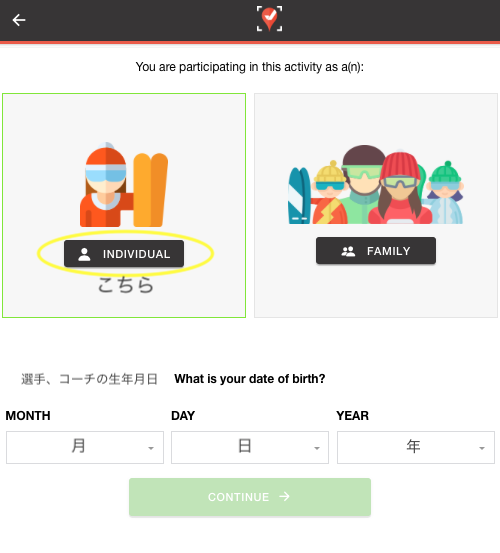The height and width of the screenshot is (553, 500).
Task: Click the arrow icon on Continue button
Action: point(284,497)
